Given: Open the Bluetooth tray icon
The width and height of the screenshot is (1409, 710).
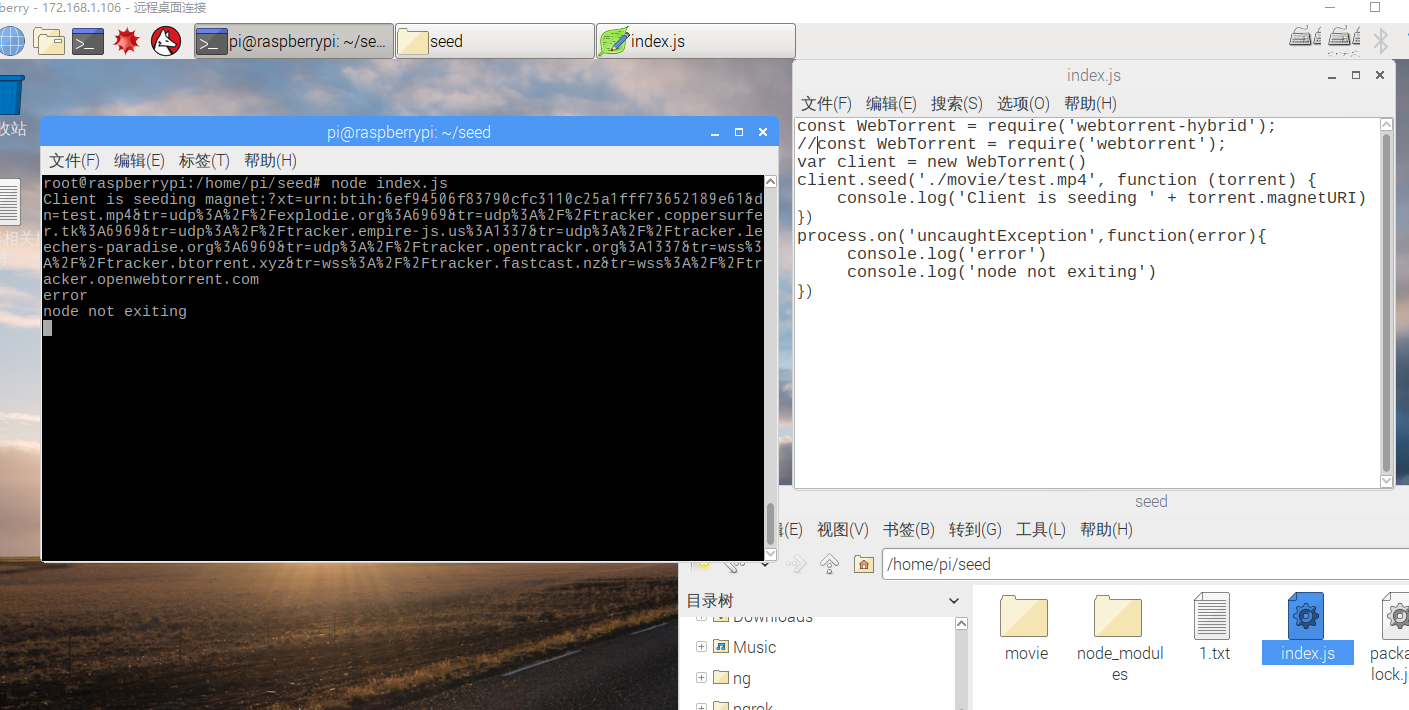Looking at the screenshot, I should (1381, 40).
